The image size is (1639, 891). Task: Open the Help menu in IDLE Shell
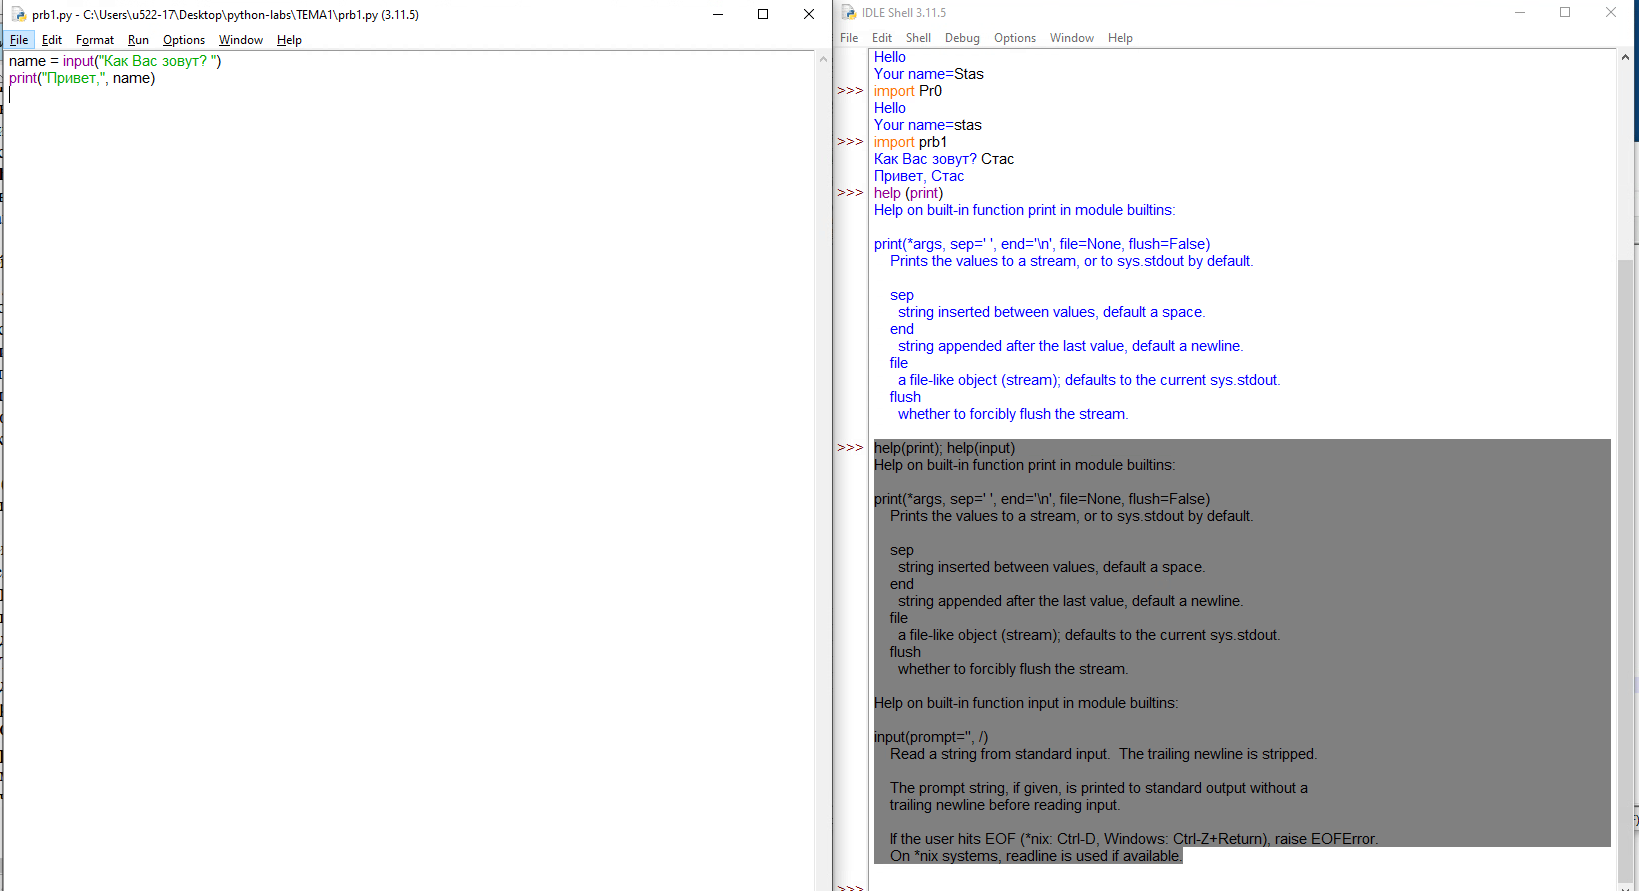[1120, 38]
